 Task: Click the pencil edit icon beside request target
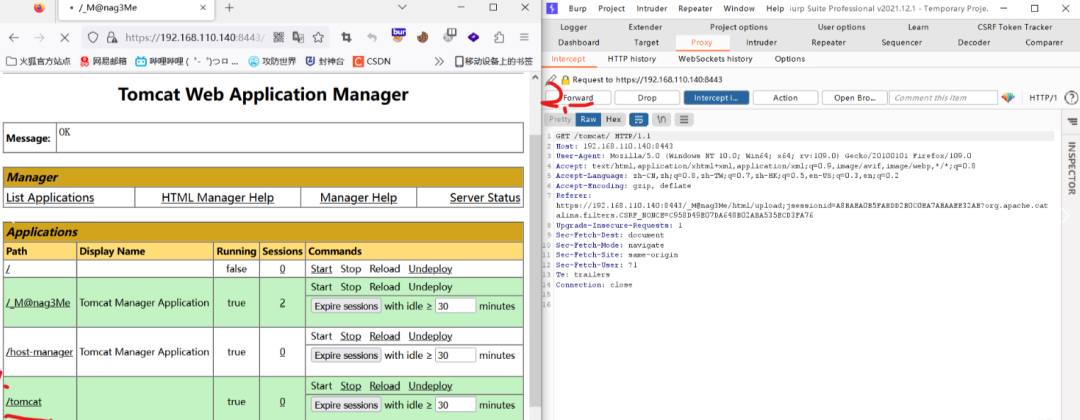coord(552,80)
